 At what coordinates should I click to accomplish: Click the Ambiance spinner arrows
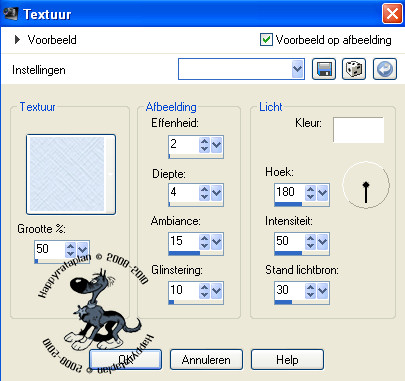coord(204,242)
